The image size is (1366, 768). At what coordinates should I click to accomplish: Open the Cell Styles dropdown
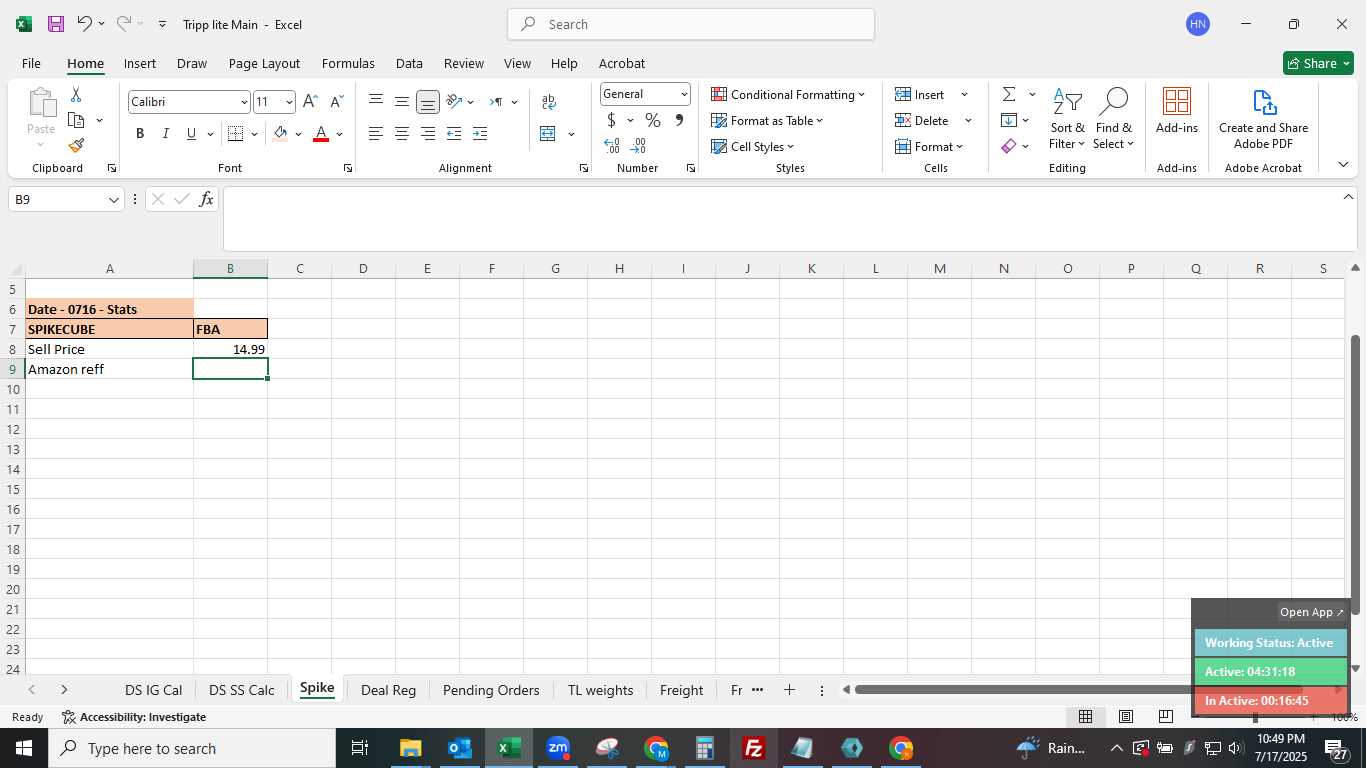(x=753, y=146)
